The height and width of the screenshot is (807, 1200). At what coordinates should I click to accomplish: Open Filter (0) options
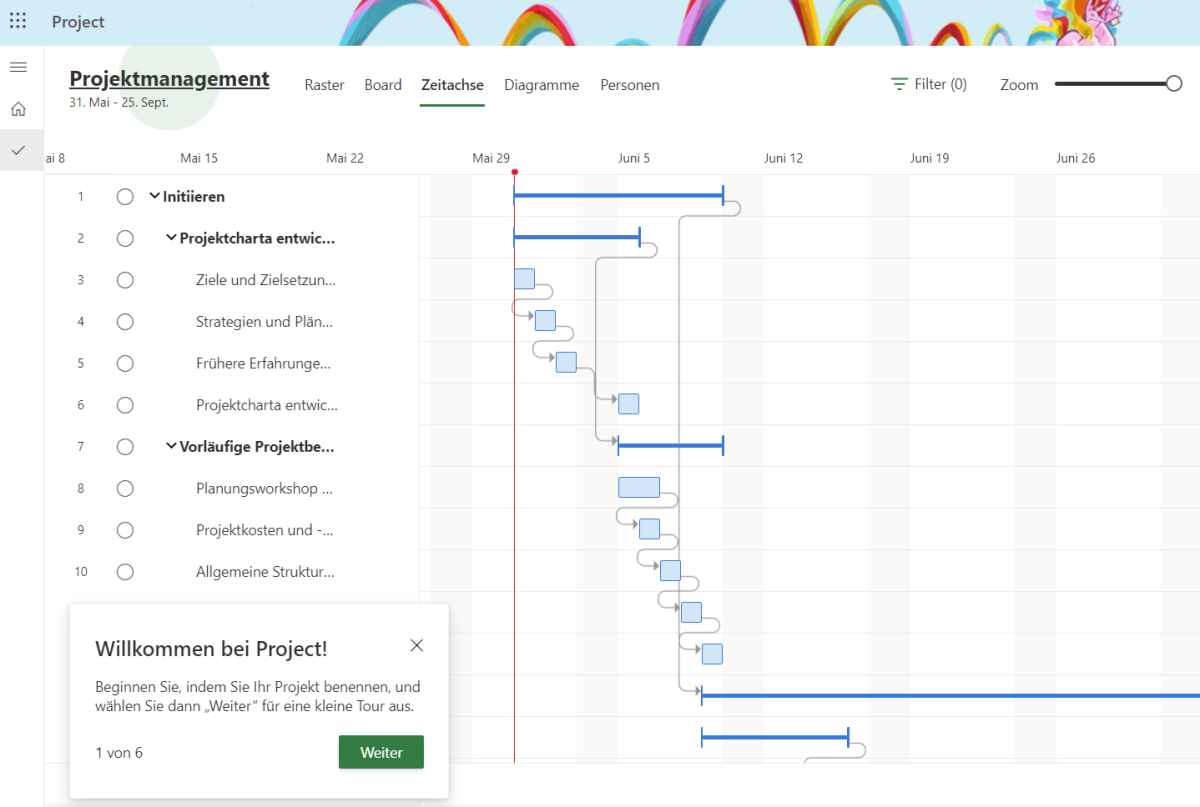929,85
